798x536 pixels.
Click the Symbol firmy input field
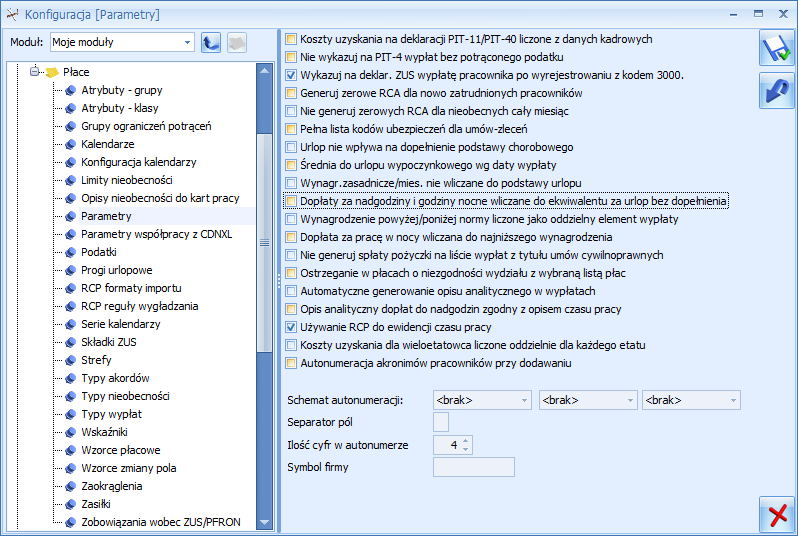pyautogui.click(x=474, y=467)
